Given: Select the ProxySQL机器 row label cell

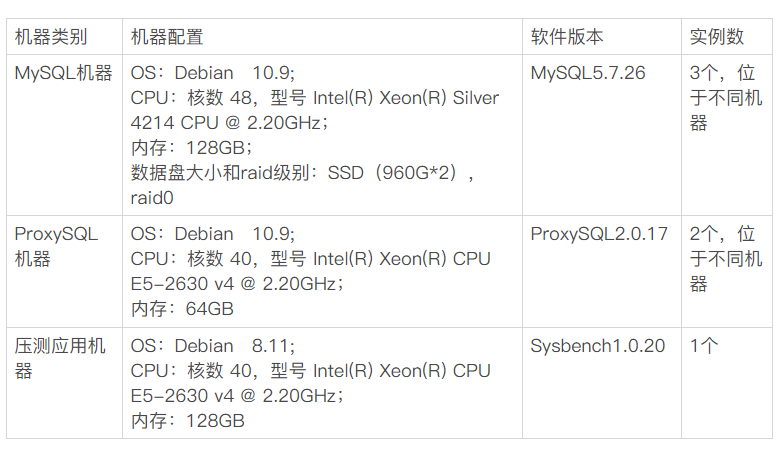Looking at the screenshot, I should pos(56,247).
